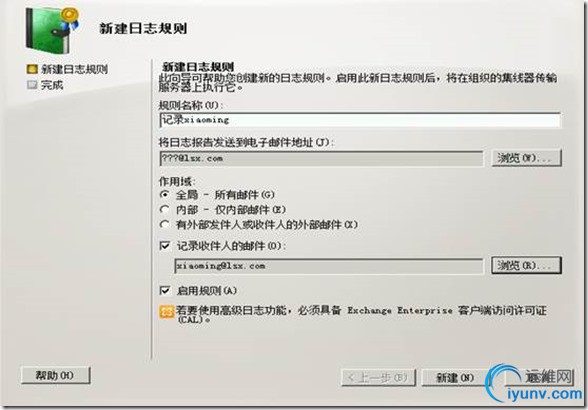Click the gray step icon beside 完成
Image resolution: width=588 pixels, height=410 pixels.
coord(32,85)
